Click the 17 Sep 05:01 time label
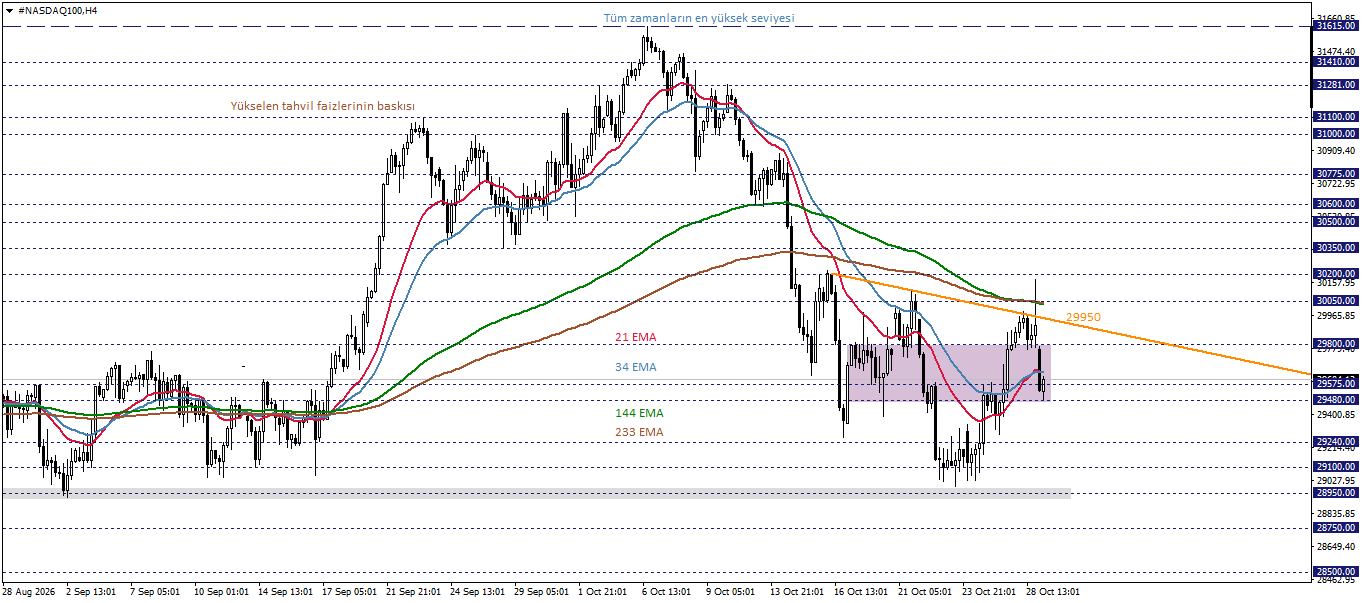Viewport: 1362px width, 603px height. pyautogui.click(x=348, y=591)
